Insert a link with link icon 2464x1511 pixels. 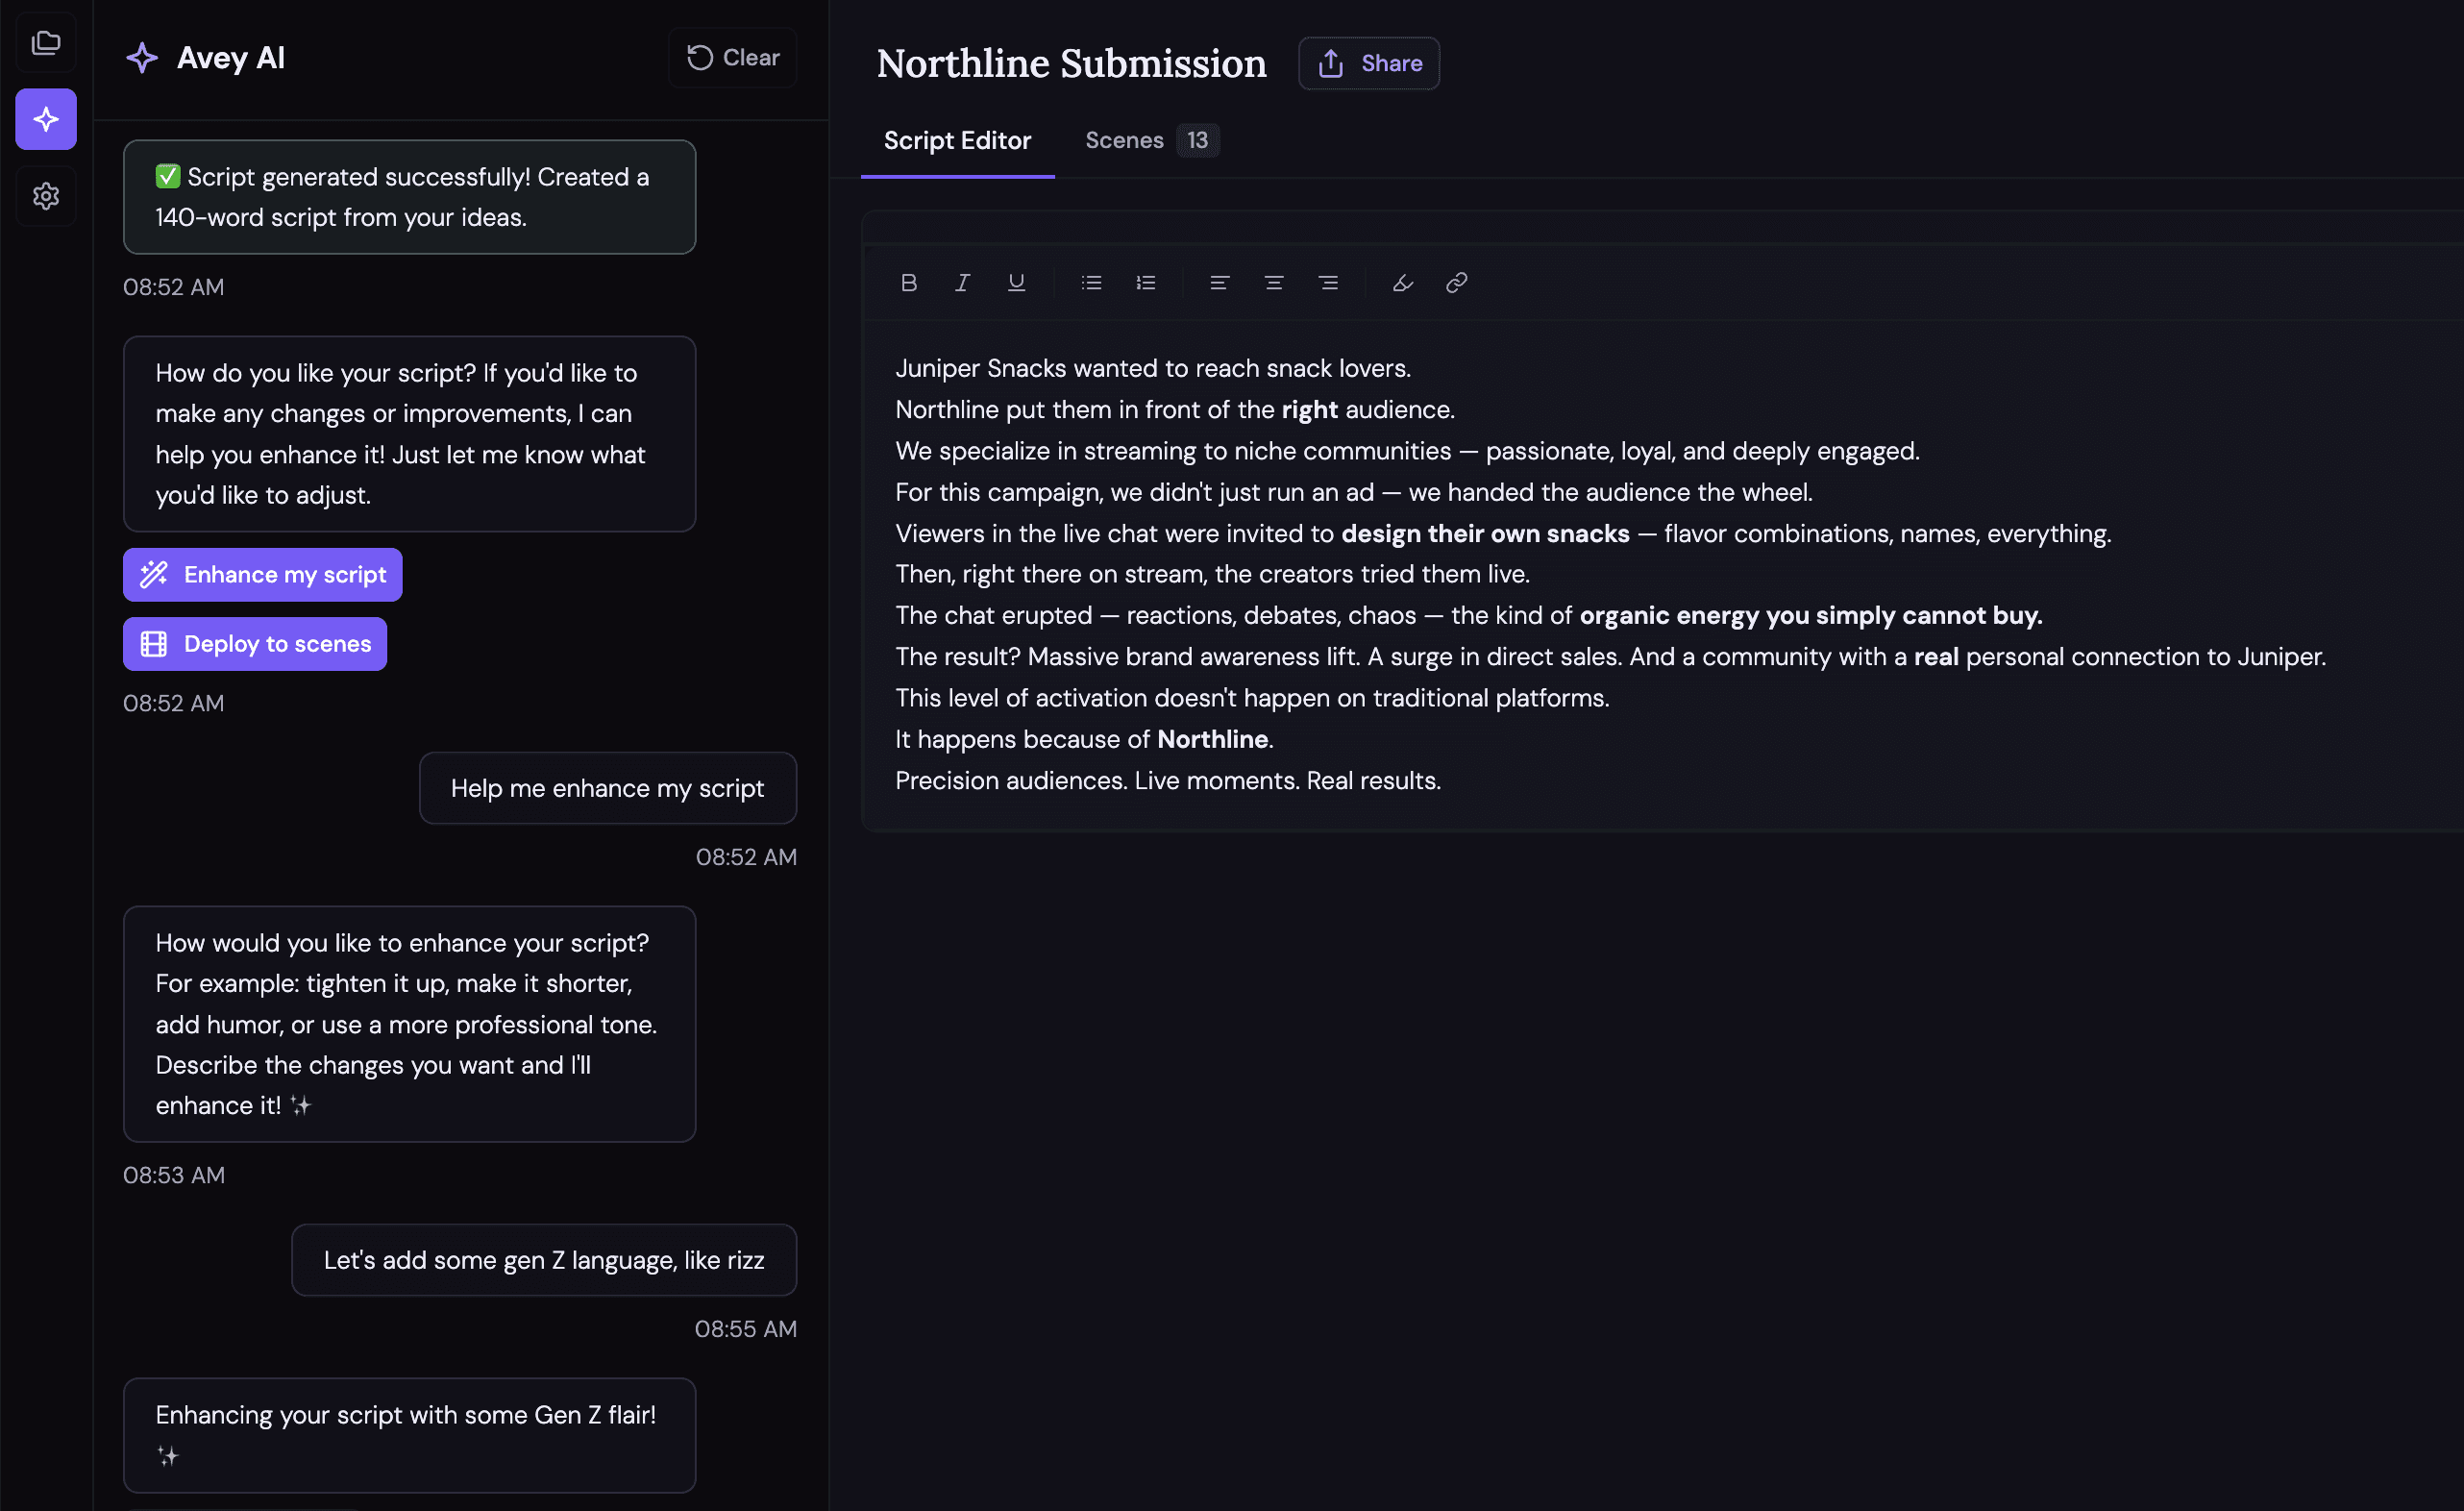(x=1456, y=283)
